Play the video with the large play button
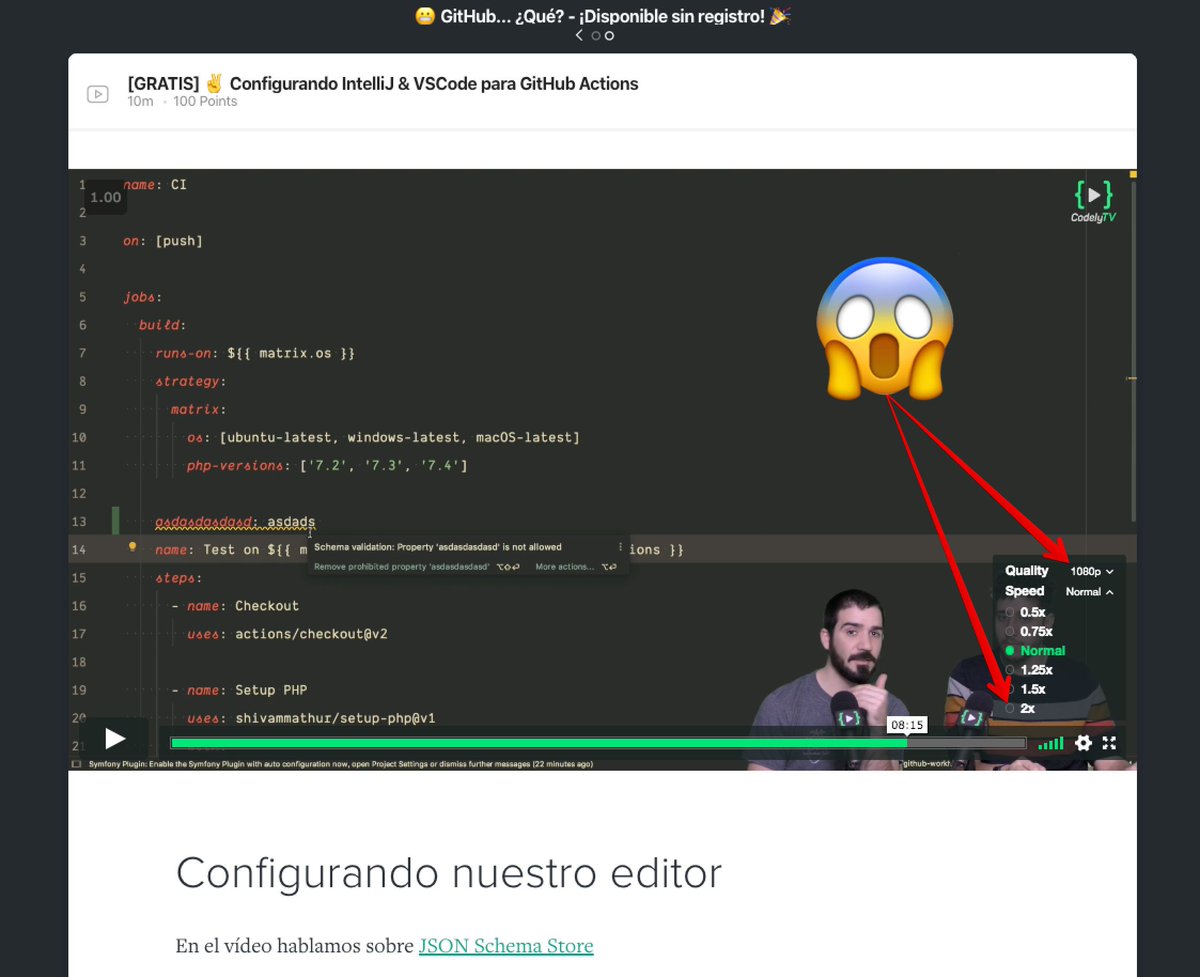 tap(115, 739)
